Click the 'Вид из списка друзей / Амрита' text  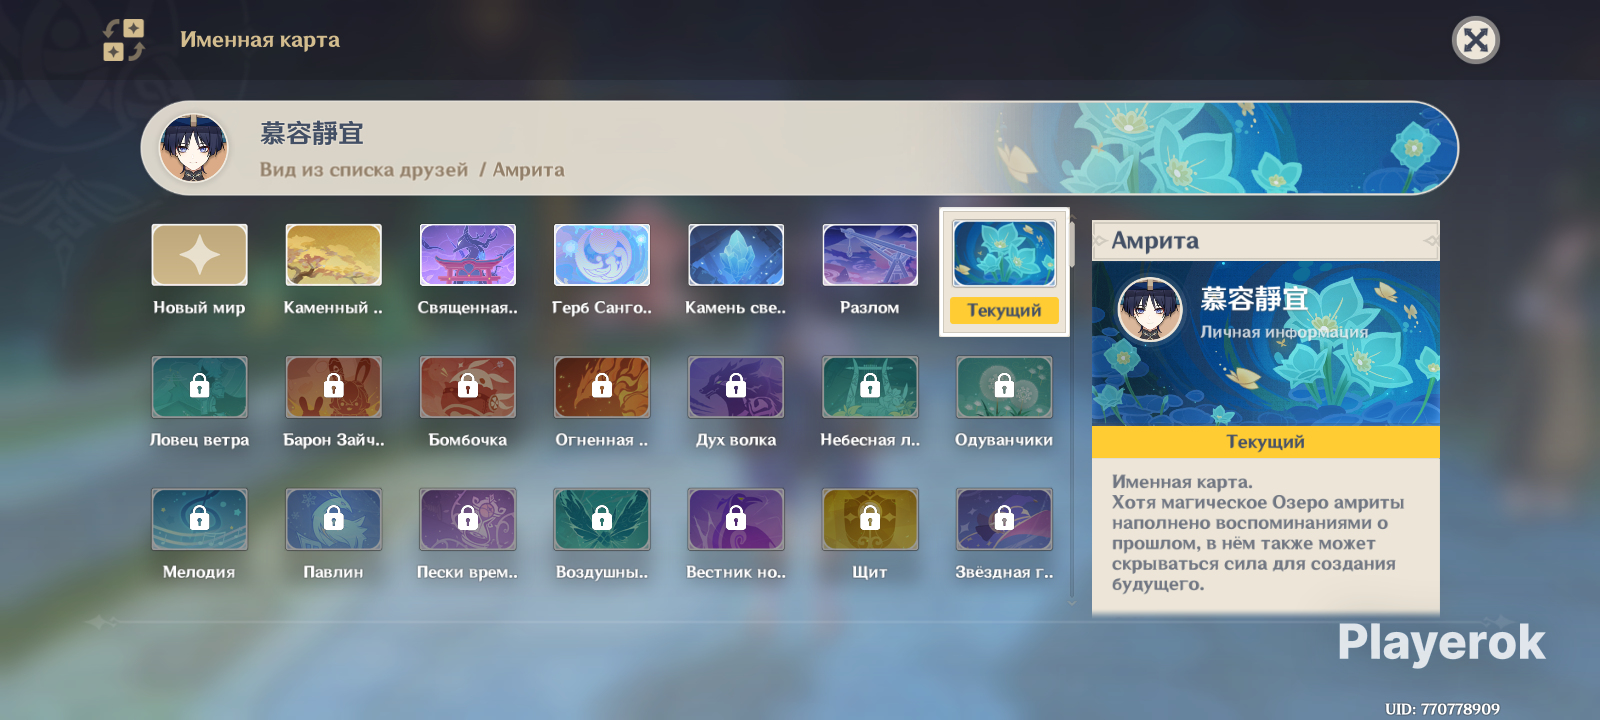pyautogui.click(x=412, y=170)
